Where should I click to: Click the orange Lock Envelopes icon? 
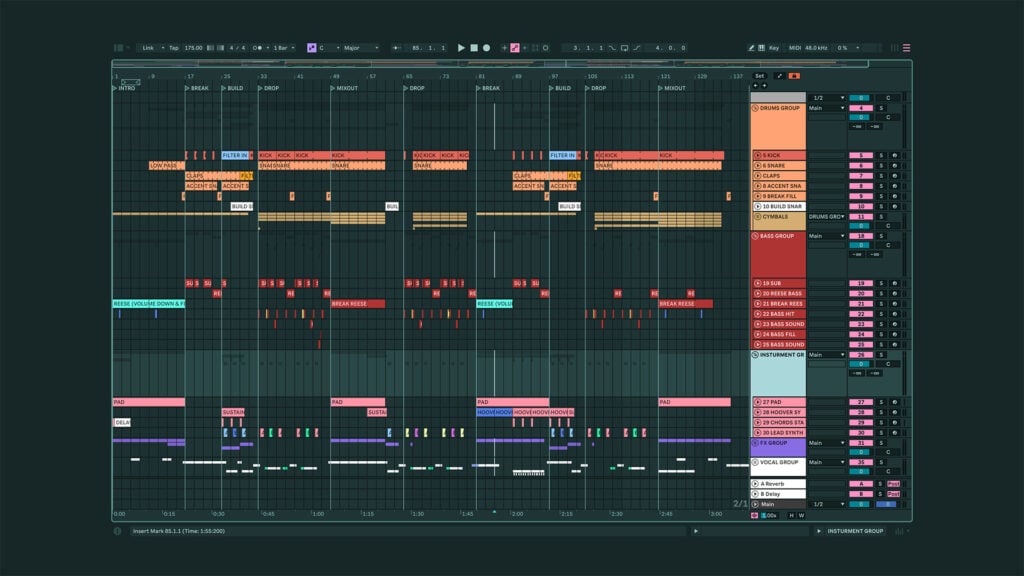click(793, 76)
